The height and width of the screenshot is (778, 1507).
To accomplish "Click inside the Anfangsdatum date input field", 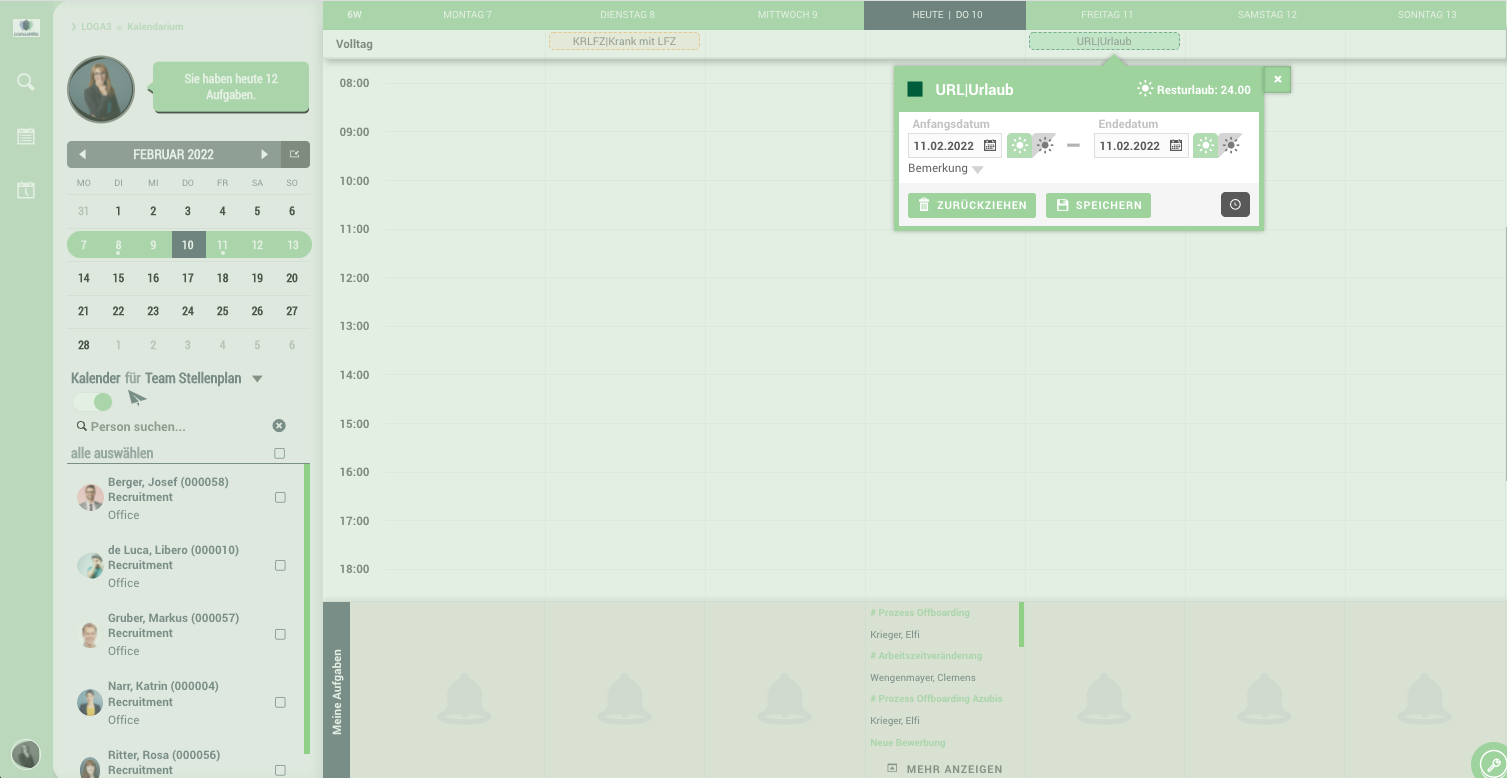I will [945, 145].
